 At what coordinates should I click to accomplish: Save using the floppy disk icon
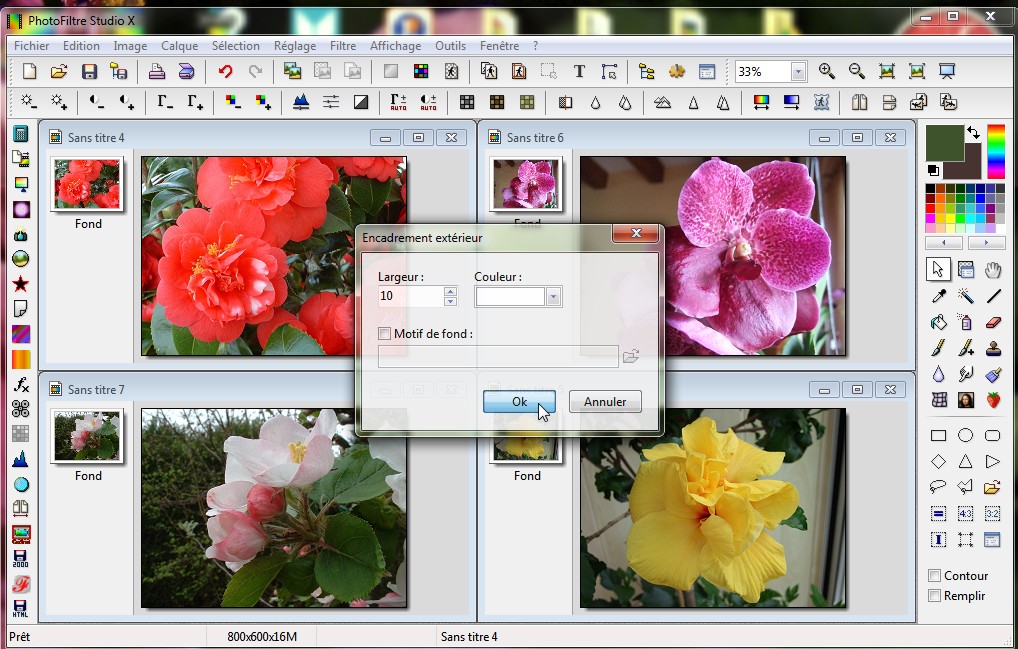90,71
